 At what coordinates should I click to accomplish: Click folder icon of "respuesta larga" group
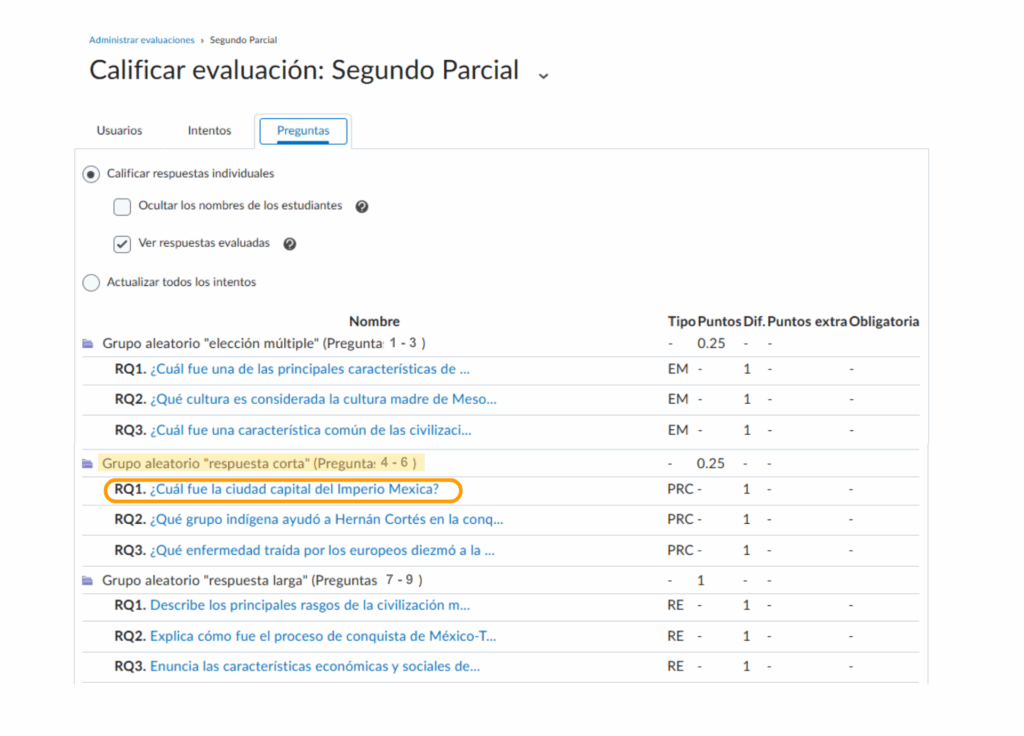[x=88, y=580]
